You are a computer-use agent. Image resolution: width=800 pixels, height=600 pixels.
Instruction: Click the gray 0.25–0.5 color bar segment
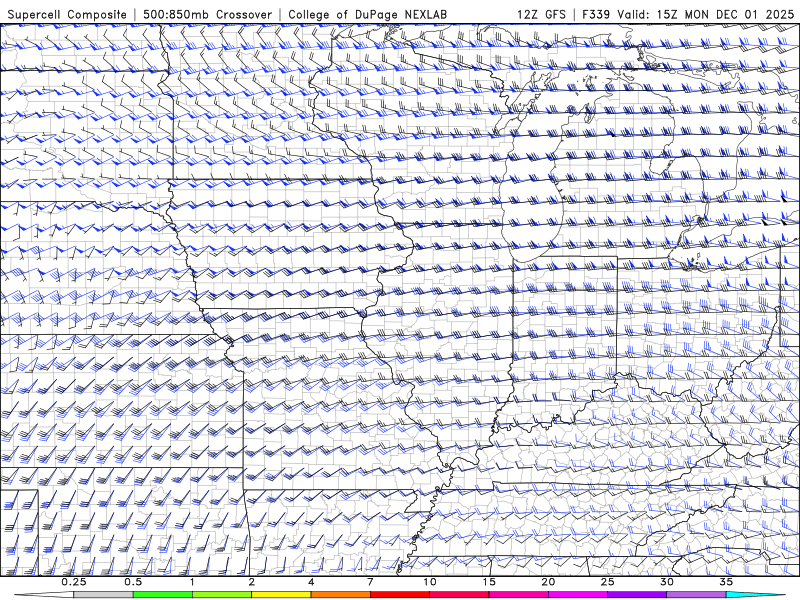104,595
